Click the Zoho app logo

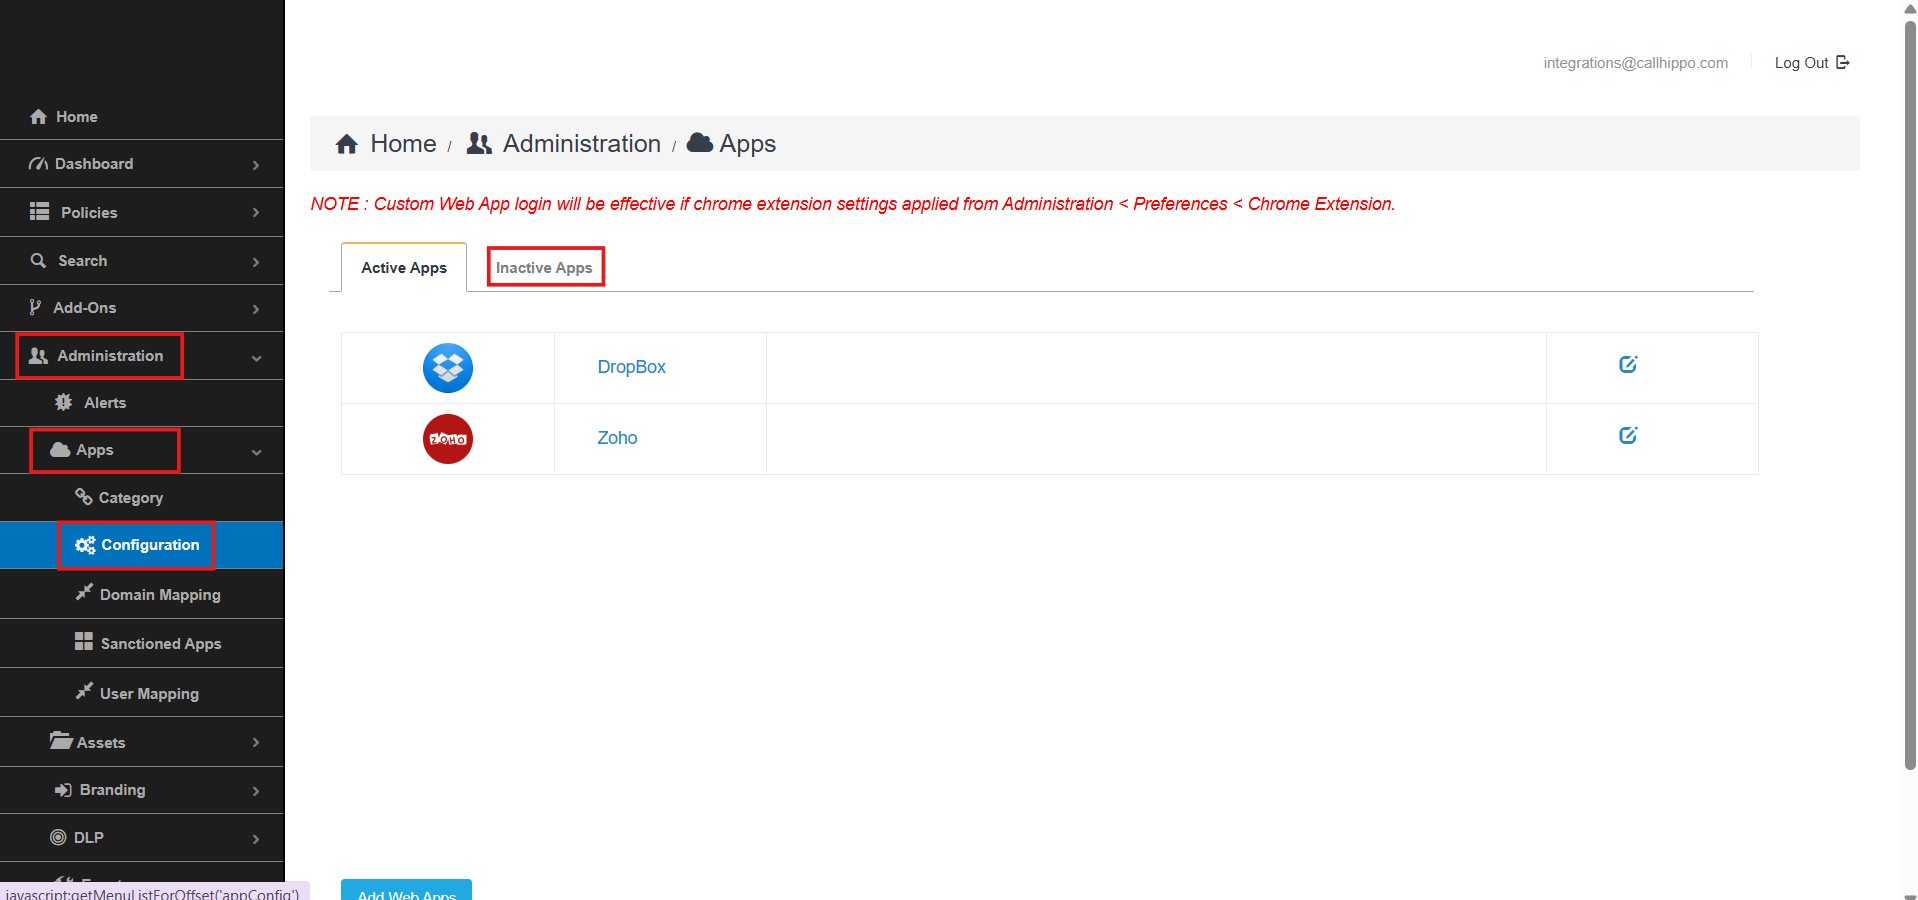pyautogui.click(x=448, y=439)
